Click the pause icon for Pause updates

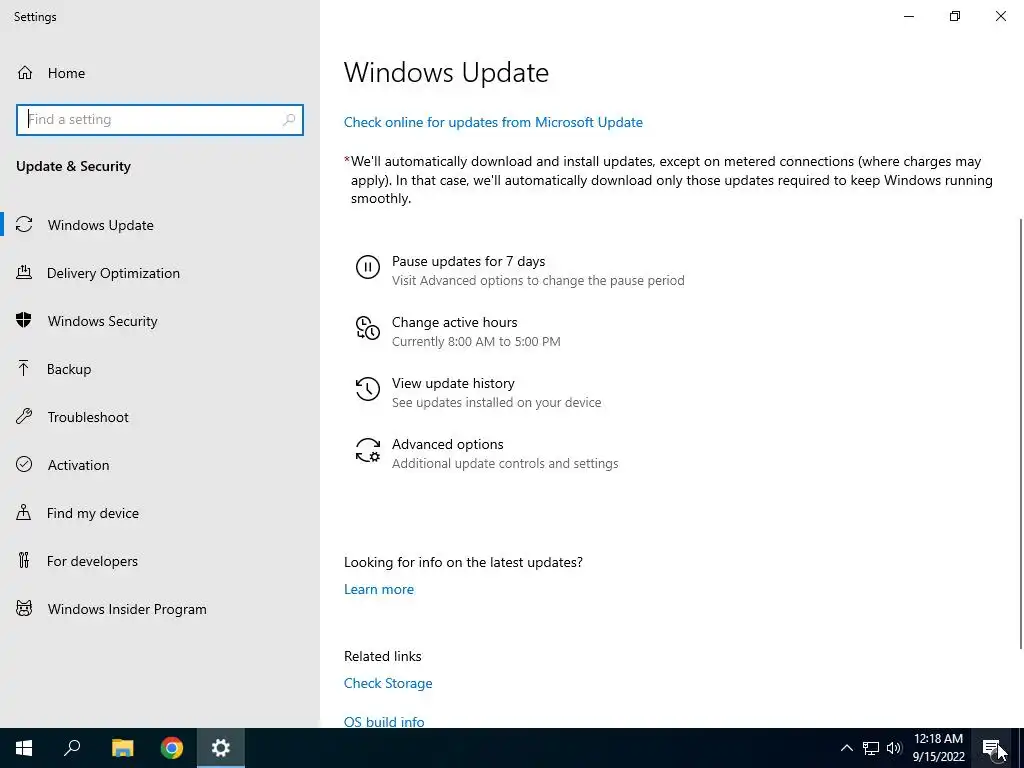(x=368, y=267)
